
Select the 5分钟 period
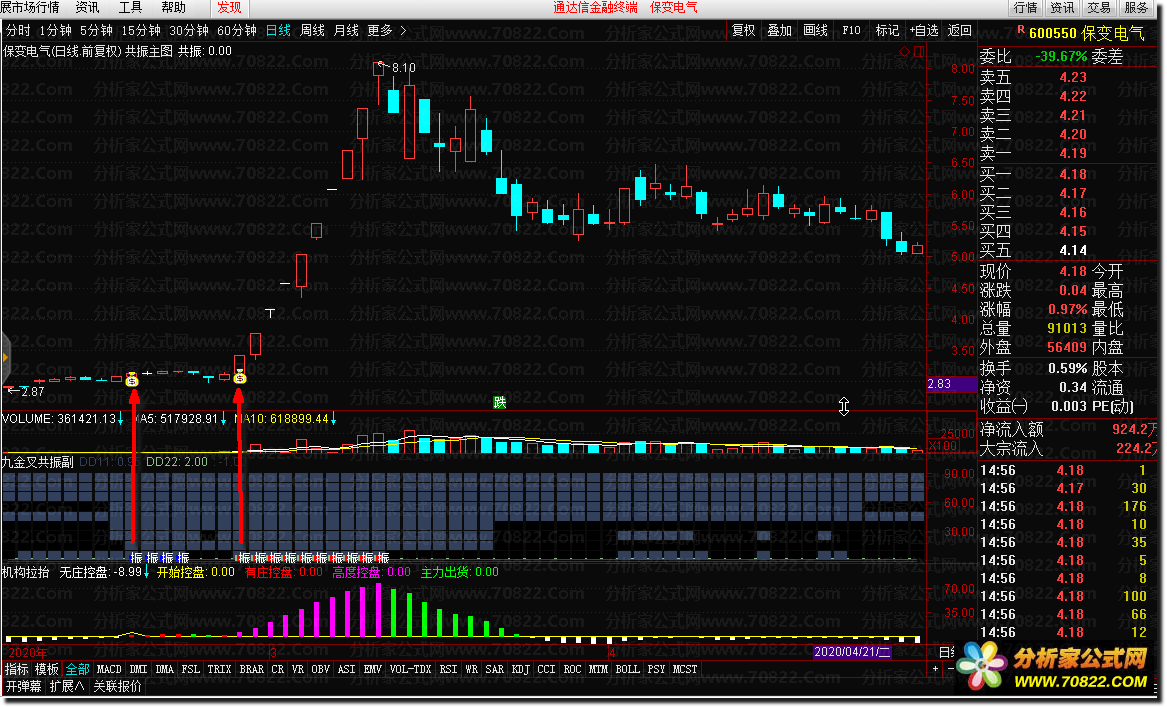pyautogui.click(x=96, y=31)
